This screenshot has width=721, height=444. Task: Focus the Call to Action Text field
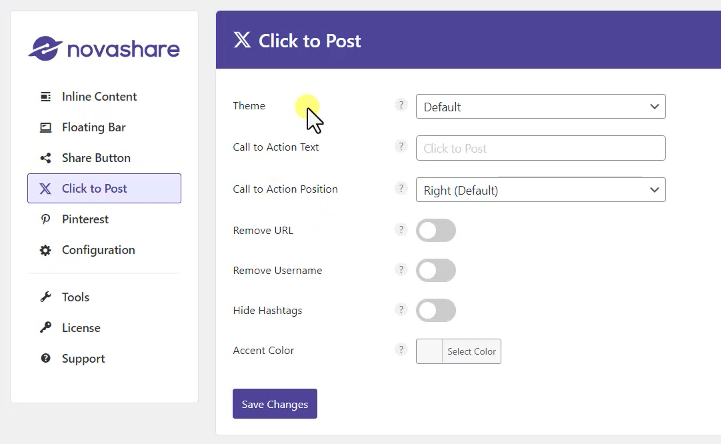click(x=540, y=148)
